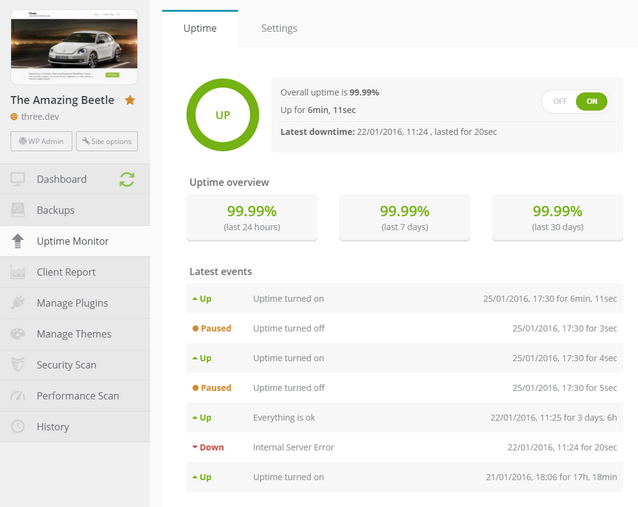Click the History clock icon
The image size is (638, 507).
[x=18, y=427]
